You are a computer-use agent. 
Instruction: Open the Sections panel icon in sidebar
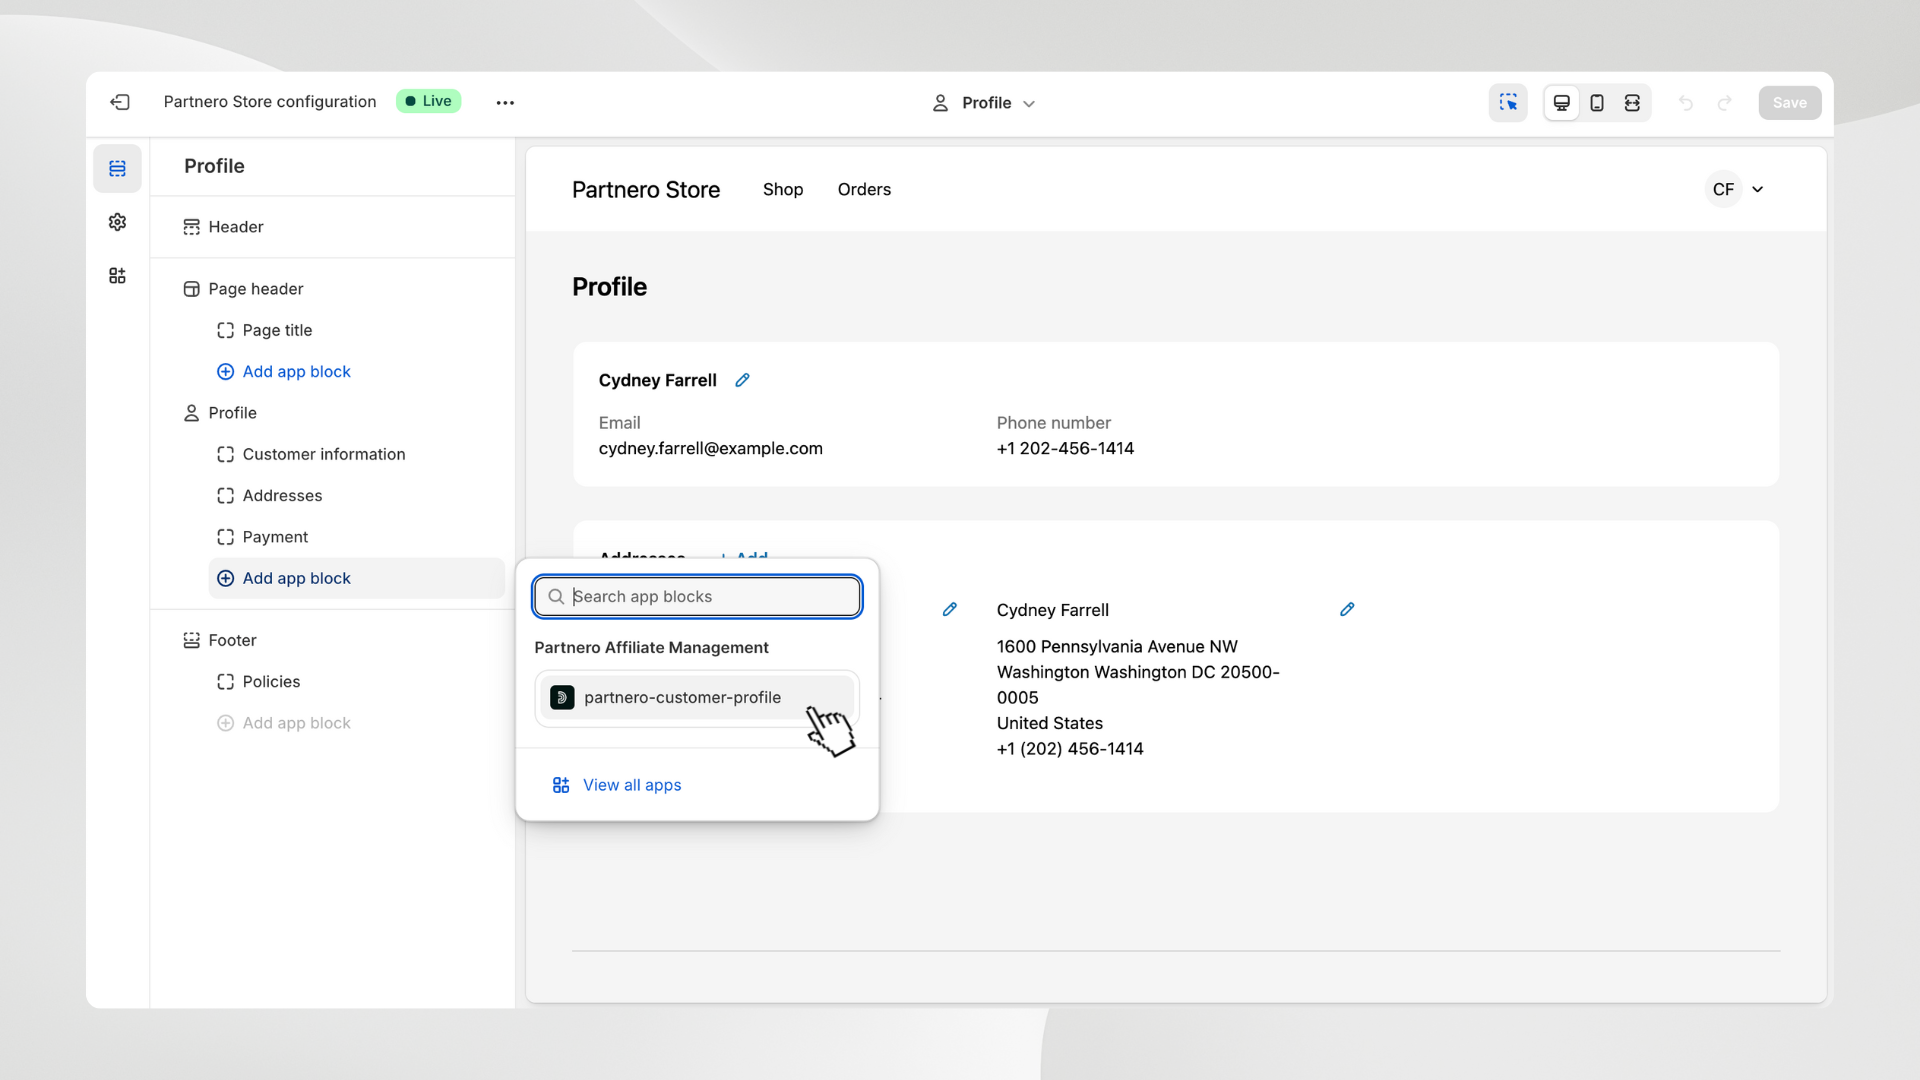pyautogui.click(x=117, y=168)
